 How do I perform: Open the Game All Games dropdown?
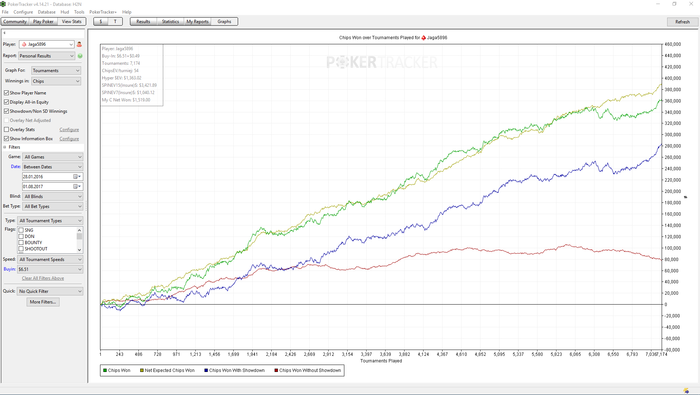point(53,157)
